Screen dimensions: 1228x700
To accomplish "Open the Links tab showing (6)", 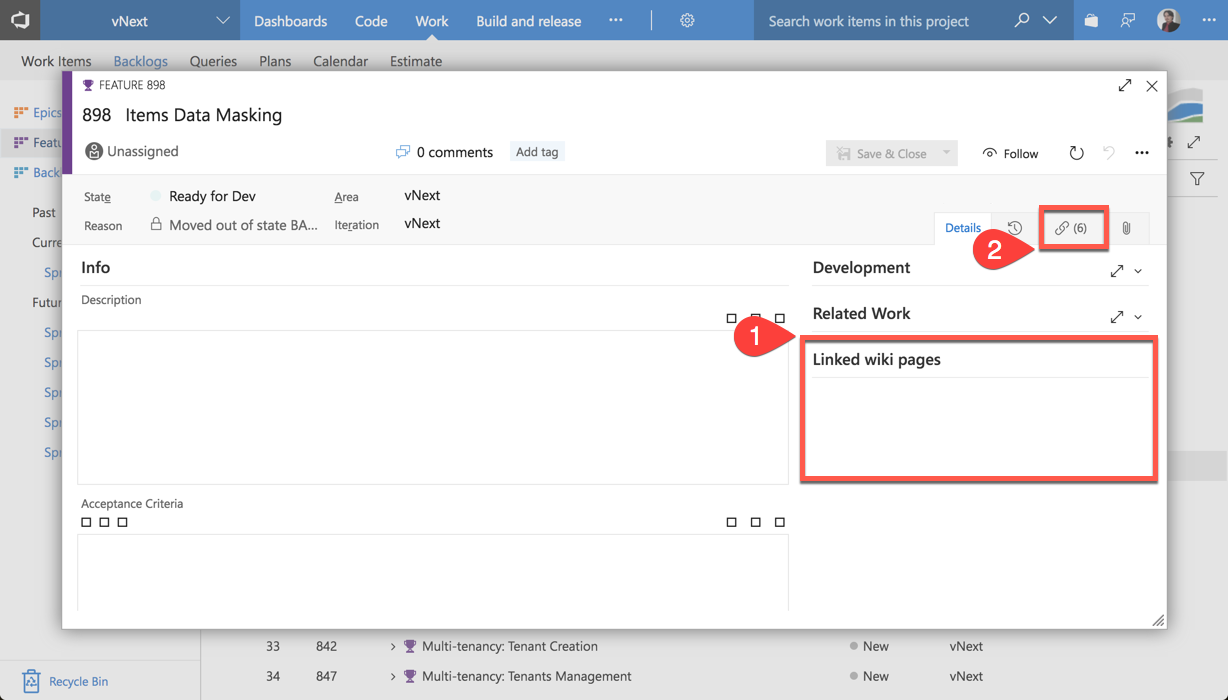I will point(1071,228).
